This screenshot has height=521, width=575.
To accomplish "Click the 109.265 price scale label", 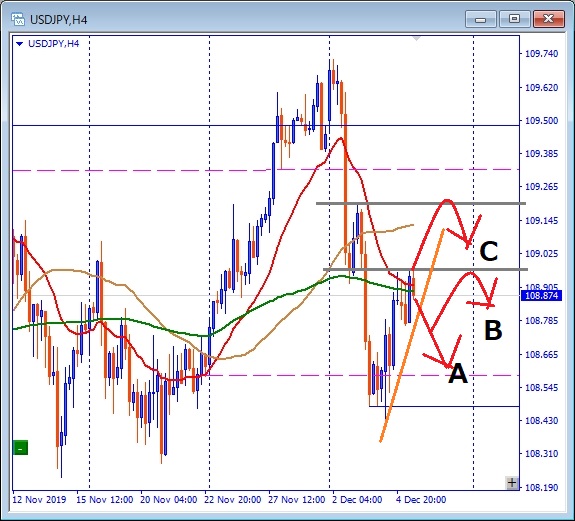I will pos(542,187).
